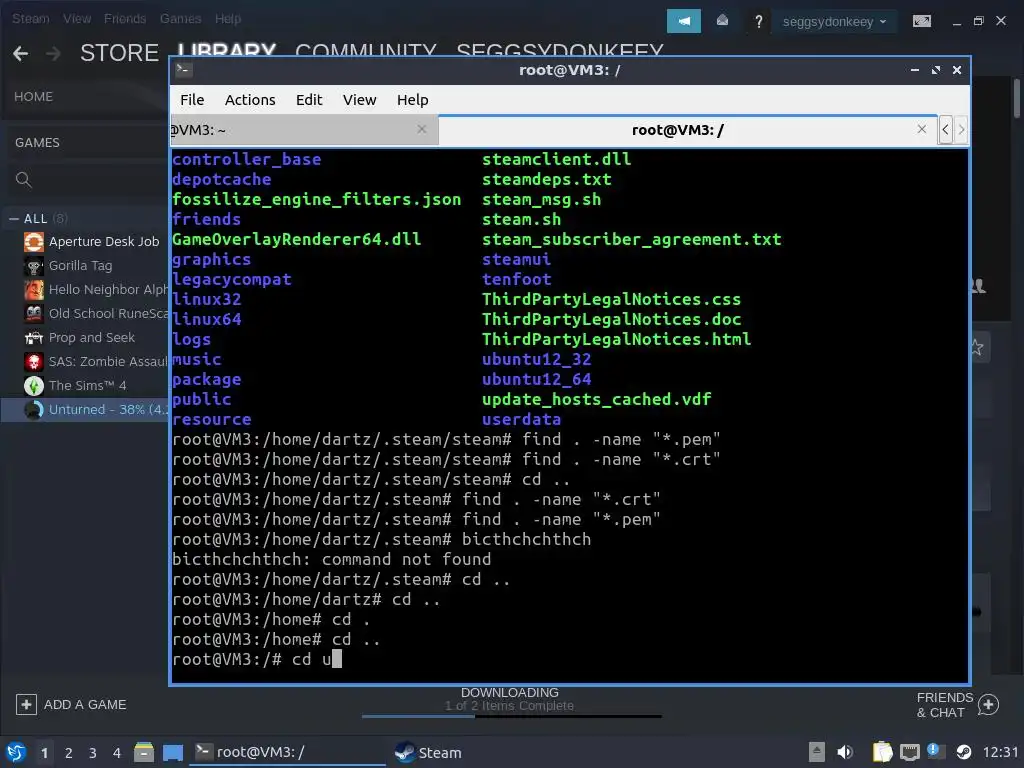Open terminal Actions menu
This screenshot has height=768, width=1024.
250,100
